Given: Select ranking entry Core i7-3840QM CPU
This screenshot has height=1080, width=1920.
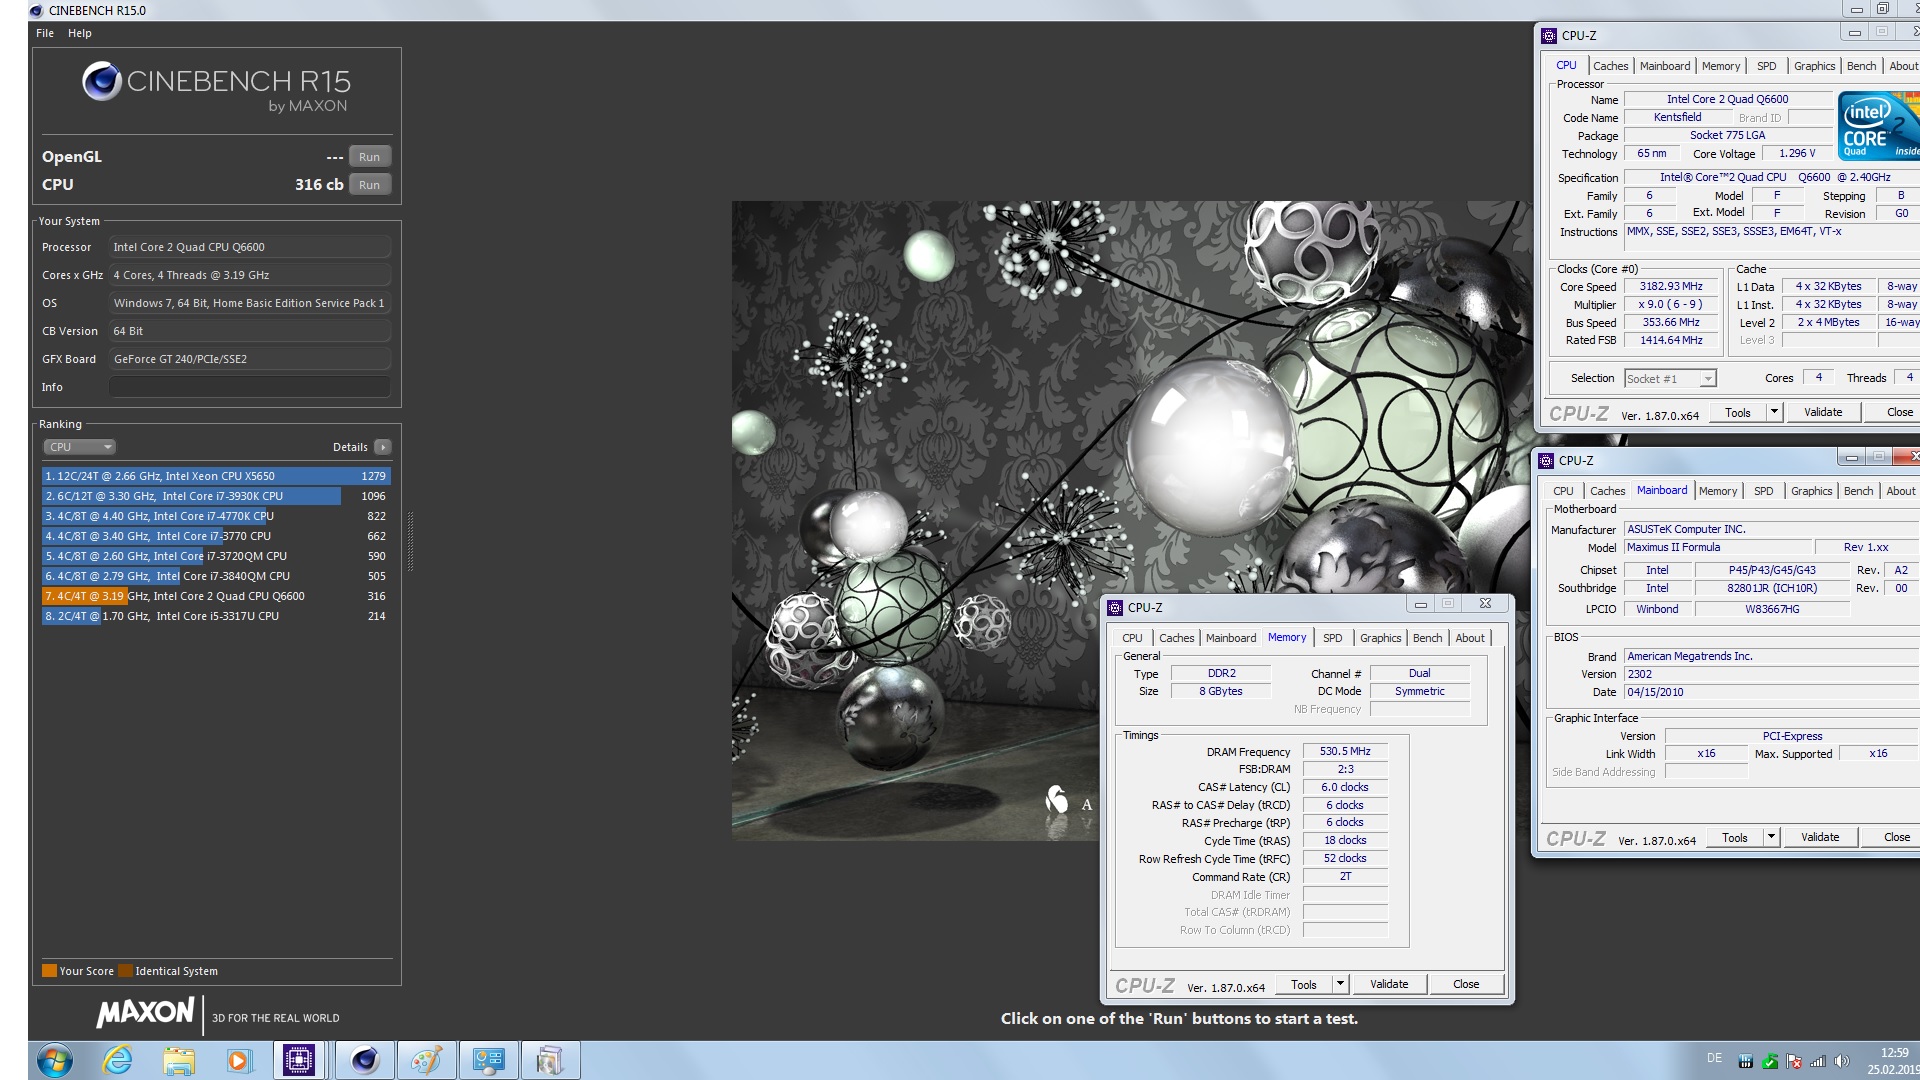Looking at the screenshot, I should [x=216, y=576].
